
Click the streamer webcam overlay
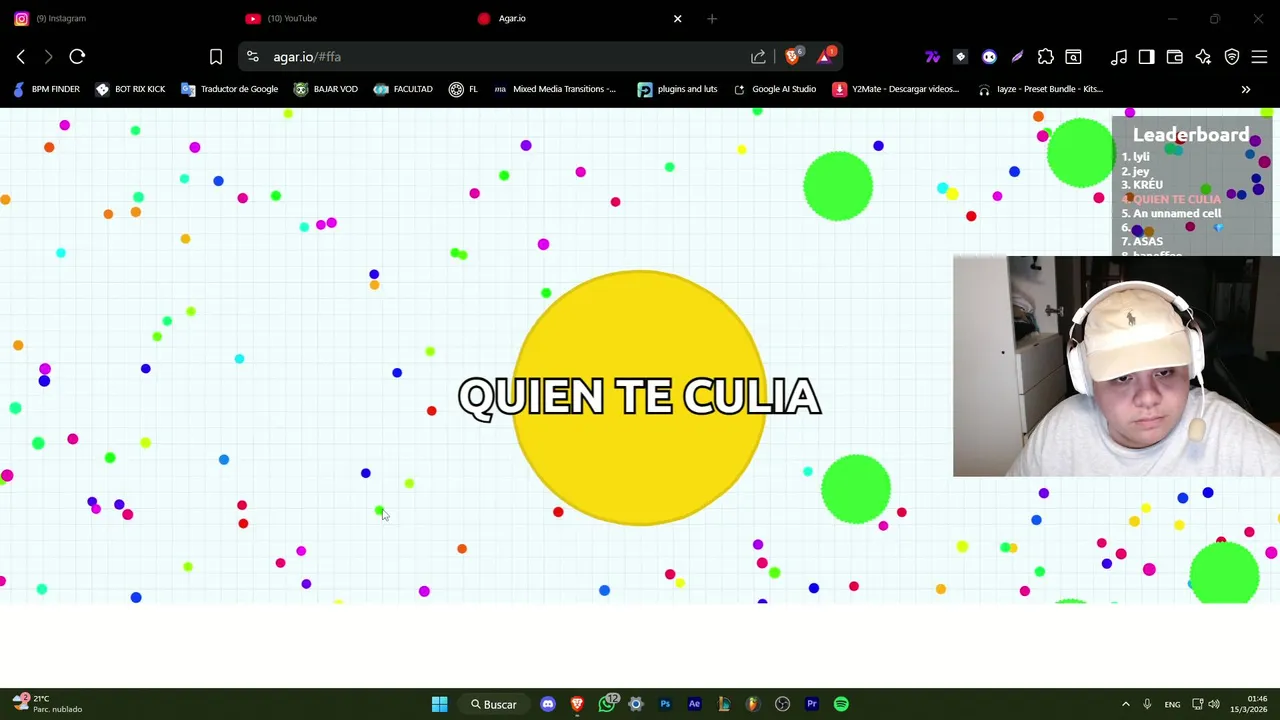(x=1116, y=366)
